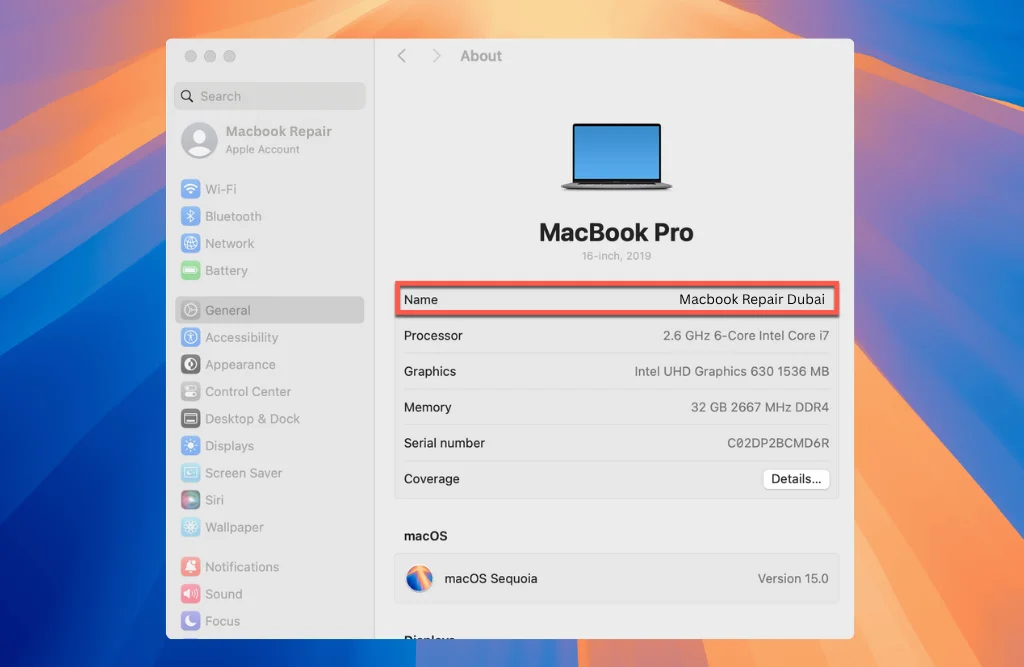Screen dimensions: 1024x667
Task: Select Focus label in sidebar
Action: pos(222,621)
